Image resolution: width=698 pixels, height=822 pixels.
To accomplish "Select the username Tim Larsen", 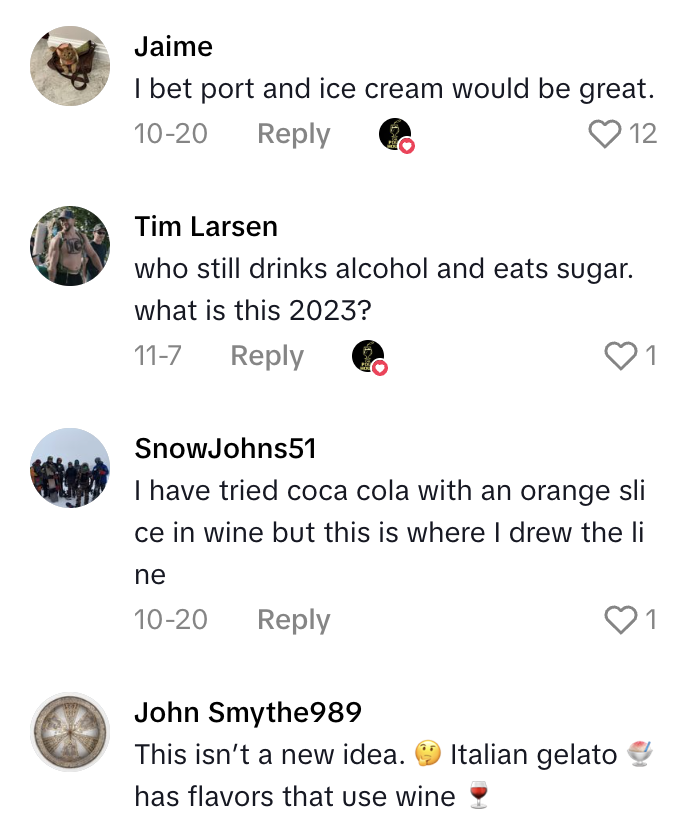I will [x=206, y=226].
